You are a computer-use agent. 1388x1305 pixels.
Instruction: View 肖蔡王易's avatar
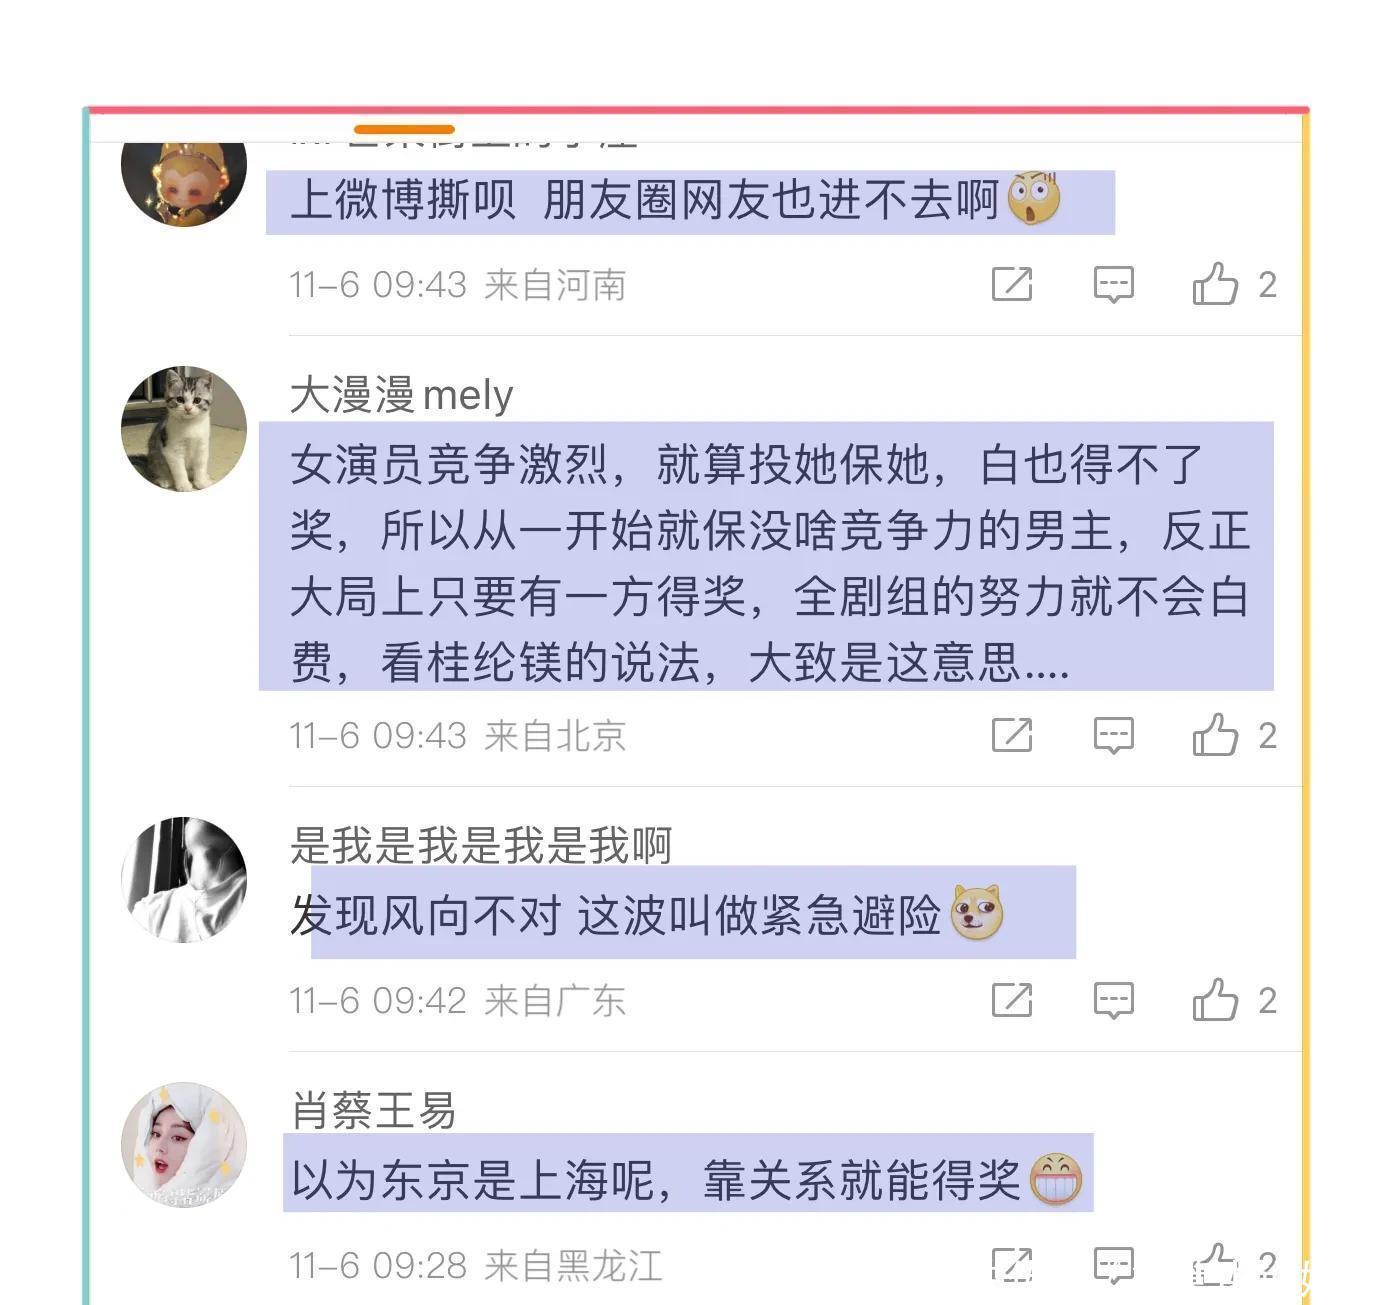[184, 1144]
